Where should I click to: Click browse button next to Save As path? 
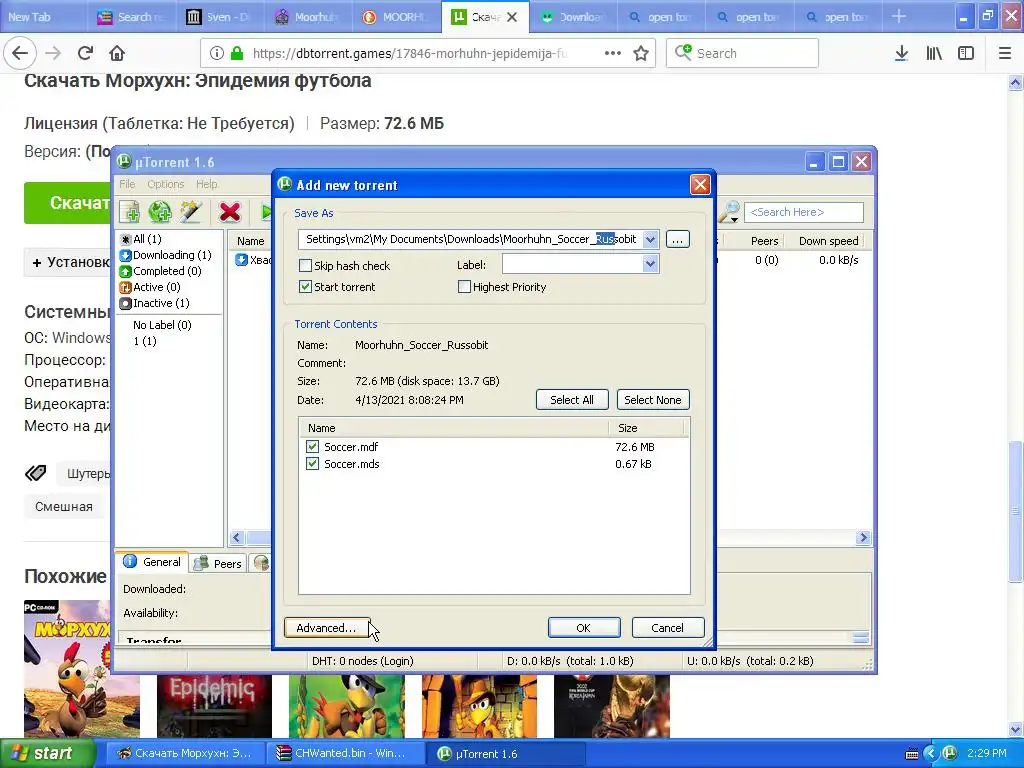pyautogui.click(x=677, y=240)
